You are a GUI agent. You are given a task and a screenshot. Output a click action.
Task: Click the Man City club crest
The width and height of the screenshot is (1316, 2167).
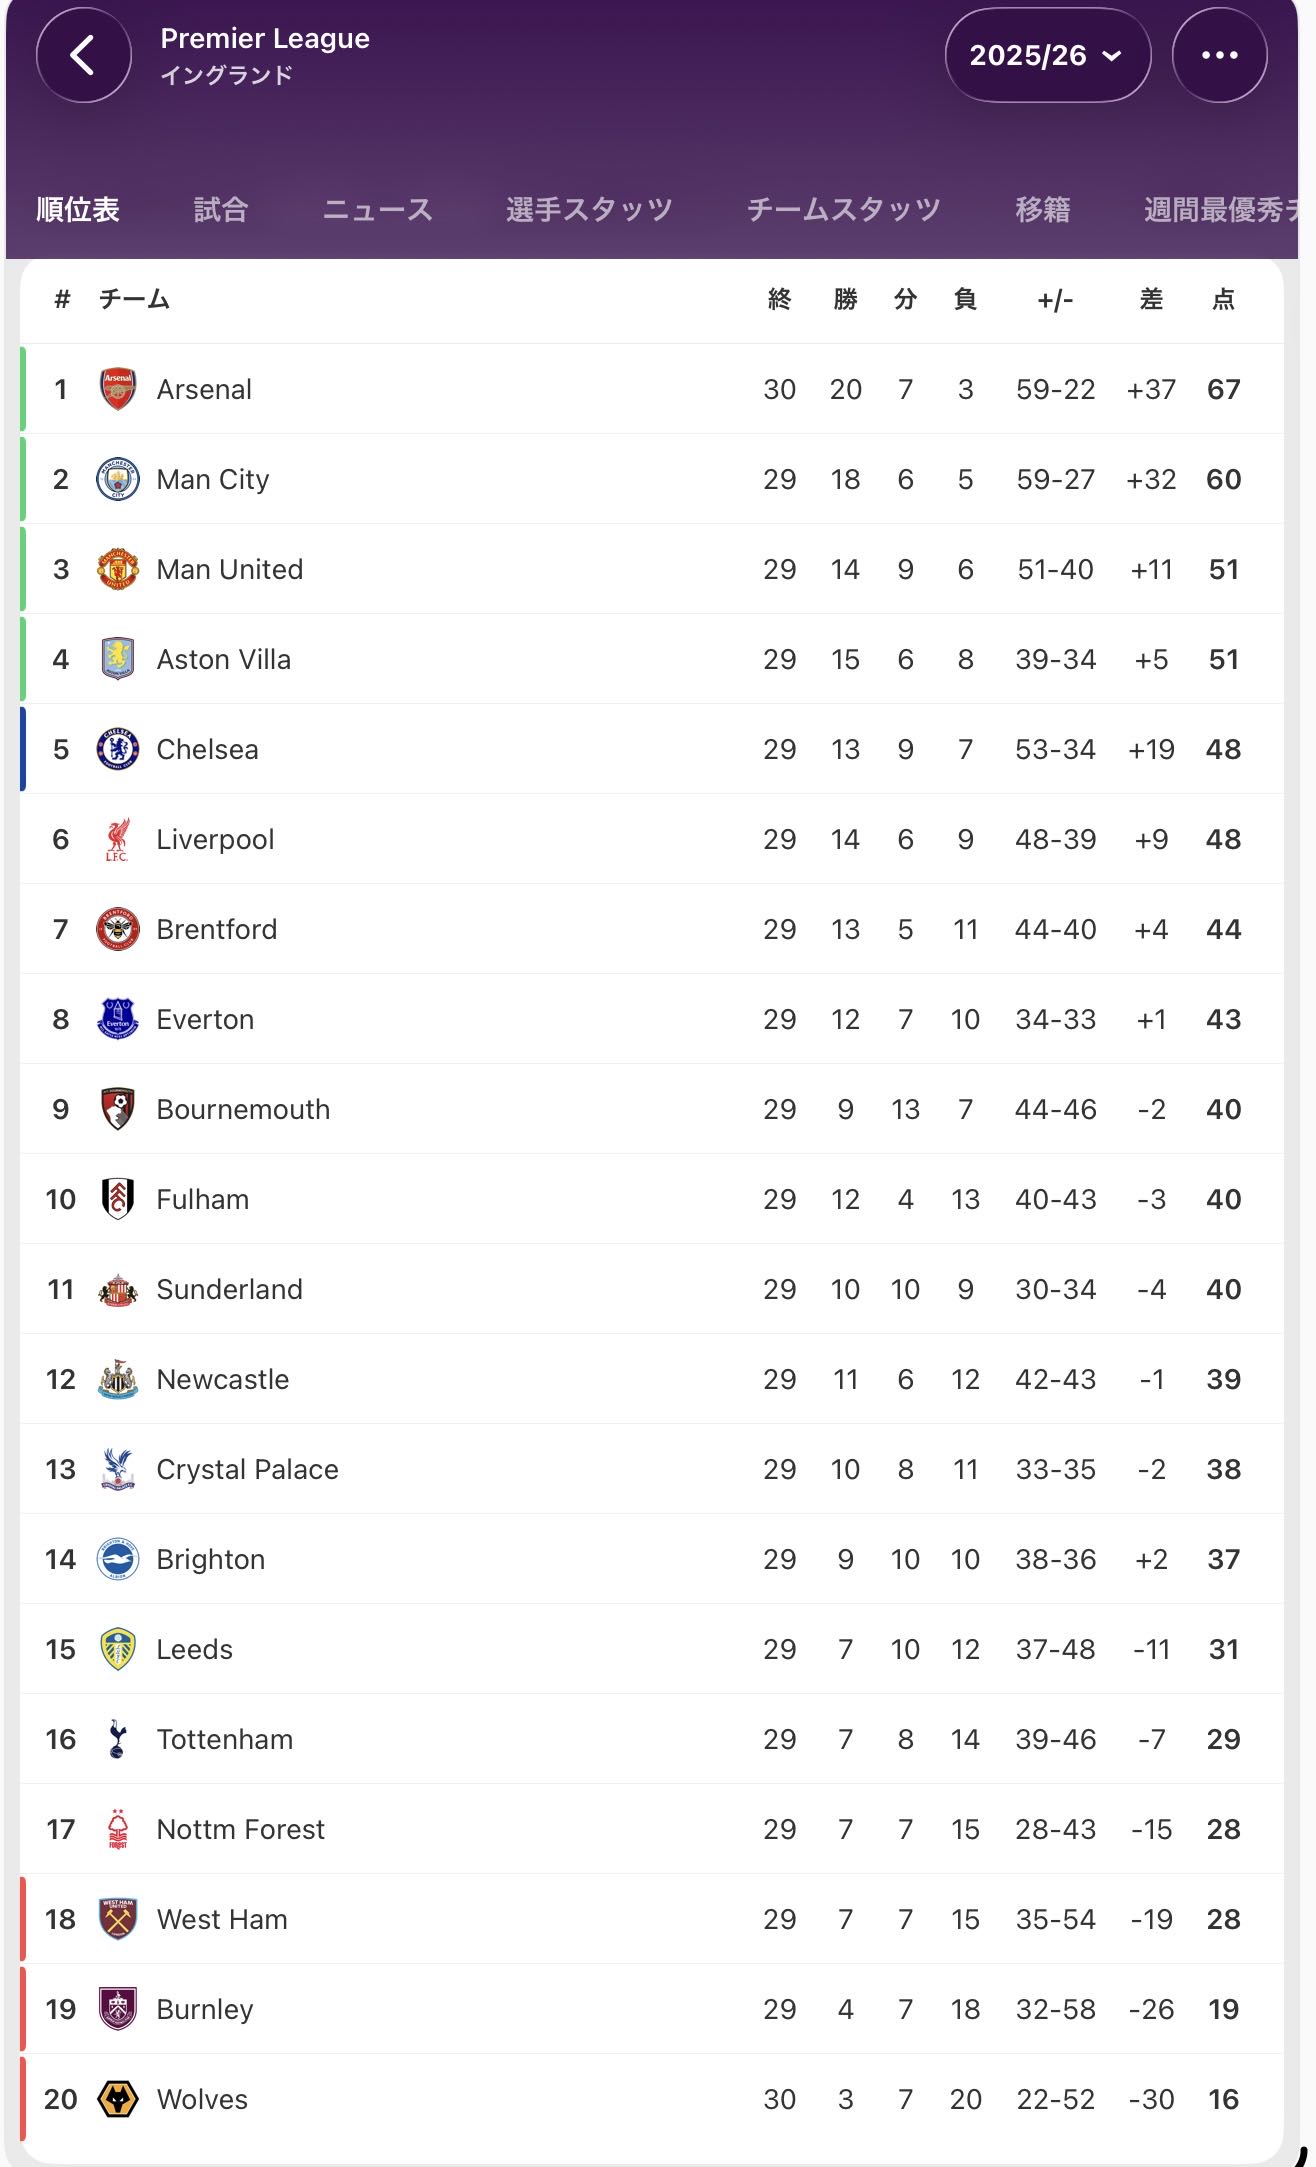tap(118, 479)
